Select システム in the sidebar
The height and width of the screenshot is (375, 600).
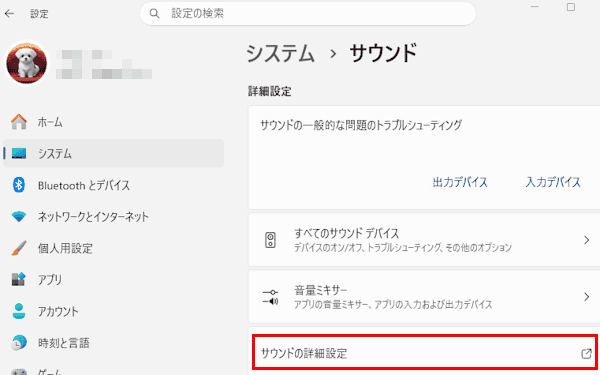(113, 153)
